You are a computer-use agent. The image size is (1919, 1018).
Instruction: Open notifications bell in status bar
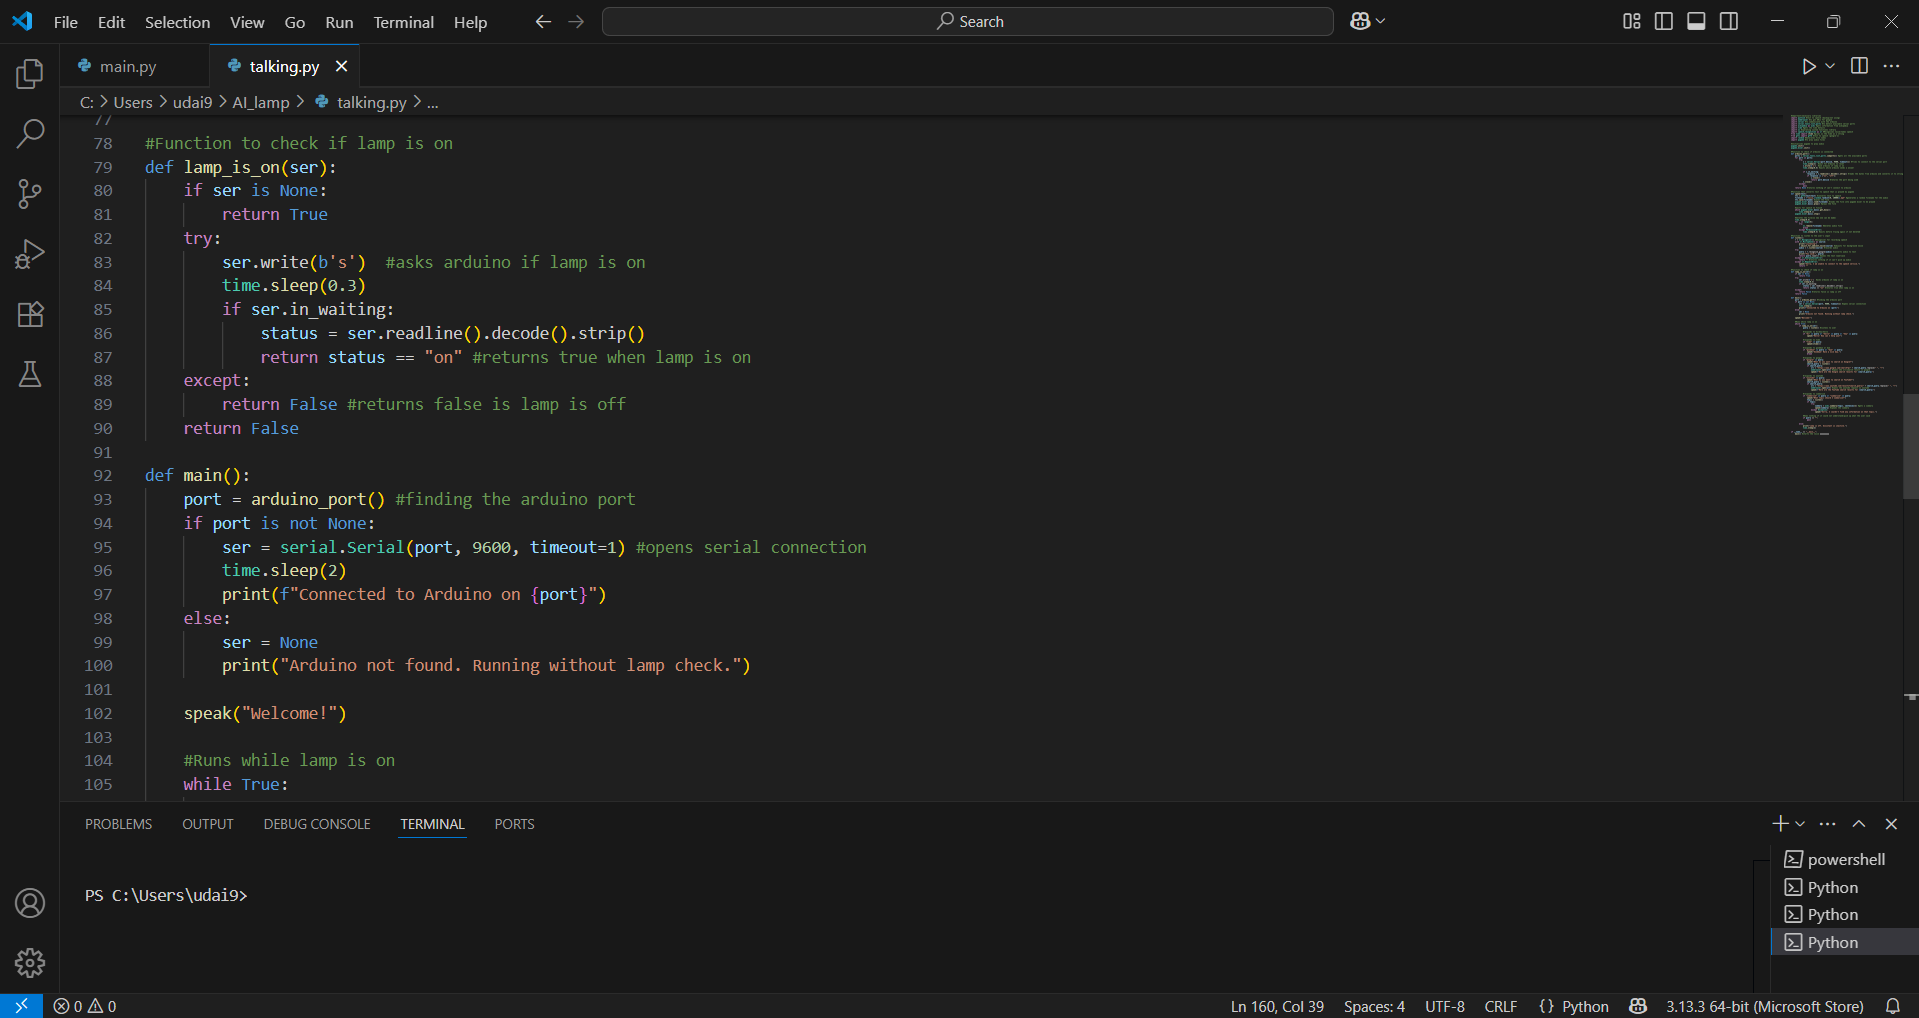click(1893, 1006)
